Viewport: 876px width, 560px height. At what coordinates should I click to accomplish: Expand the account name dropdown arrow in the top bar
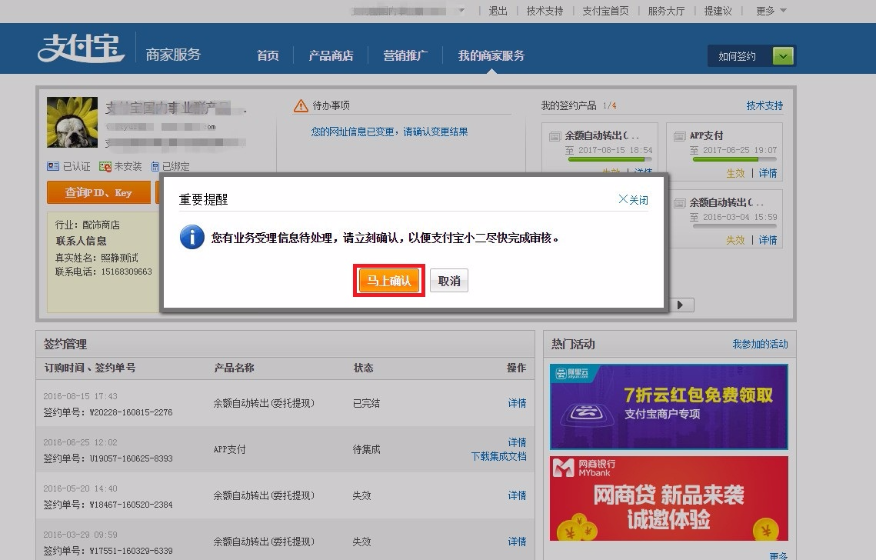[461, 11]
